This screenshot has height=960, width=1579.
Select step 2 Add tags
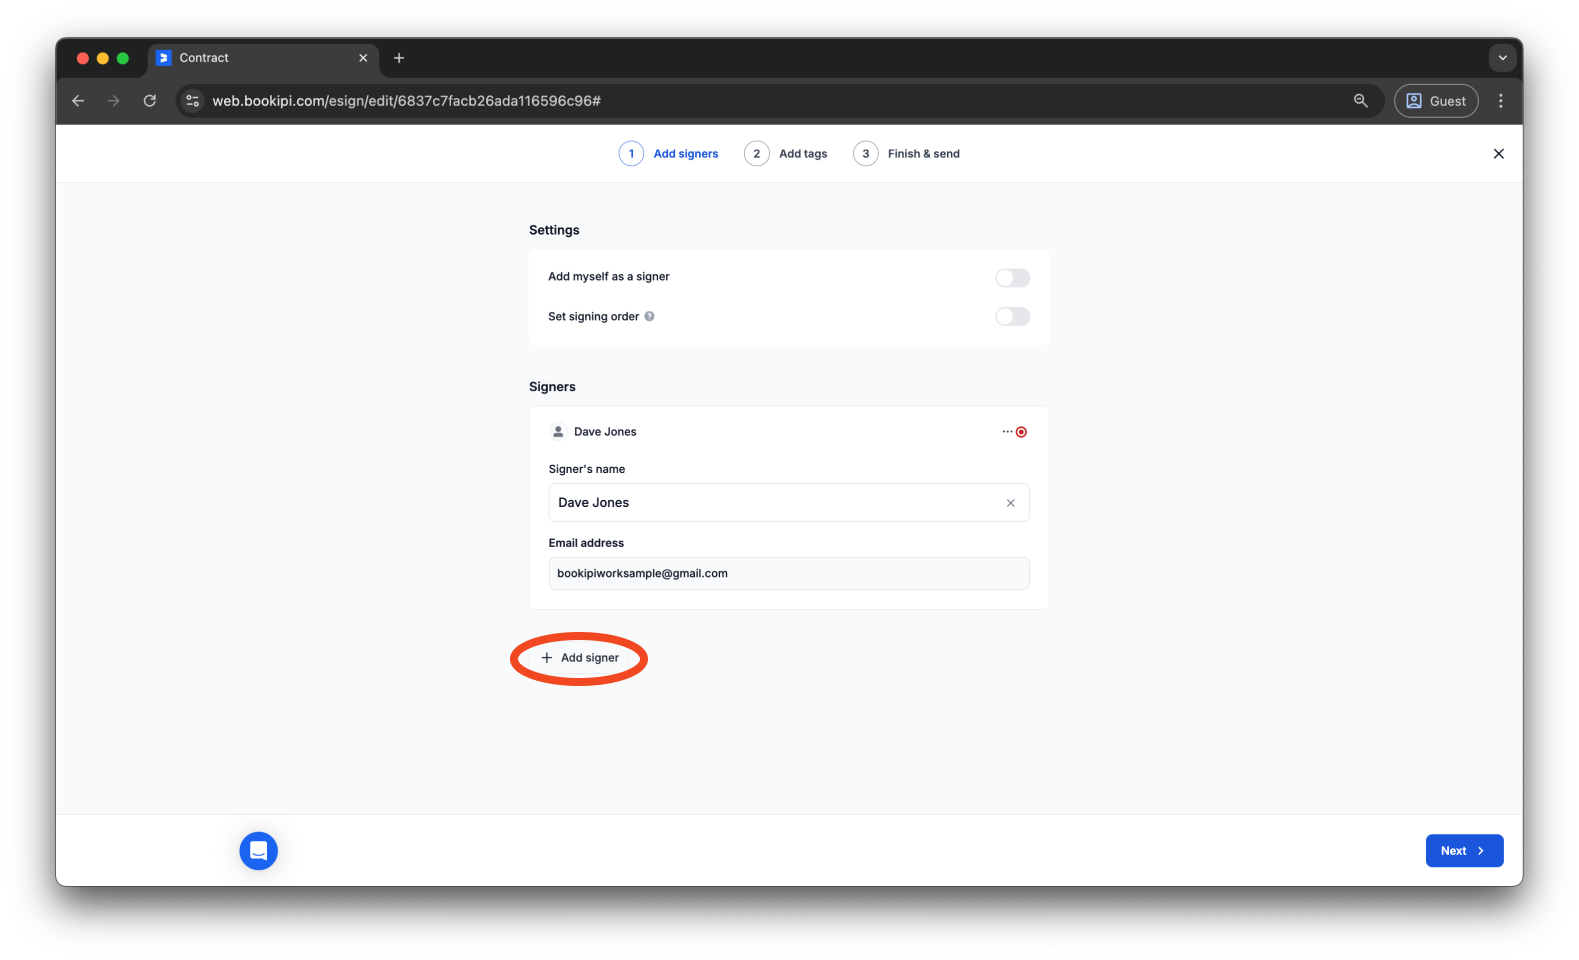point(786,154)
